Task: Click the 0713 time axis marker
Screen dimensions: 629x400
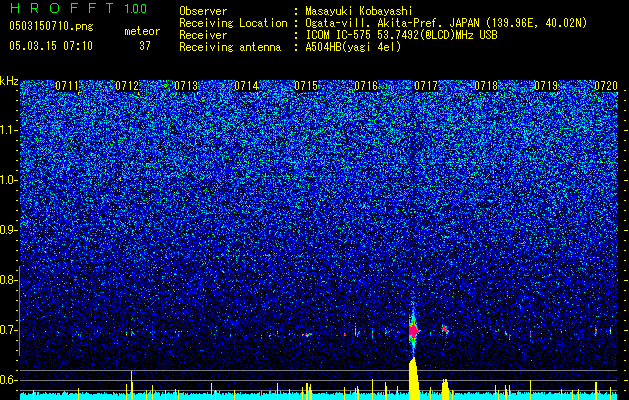Action: (x=187, y=86)
